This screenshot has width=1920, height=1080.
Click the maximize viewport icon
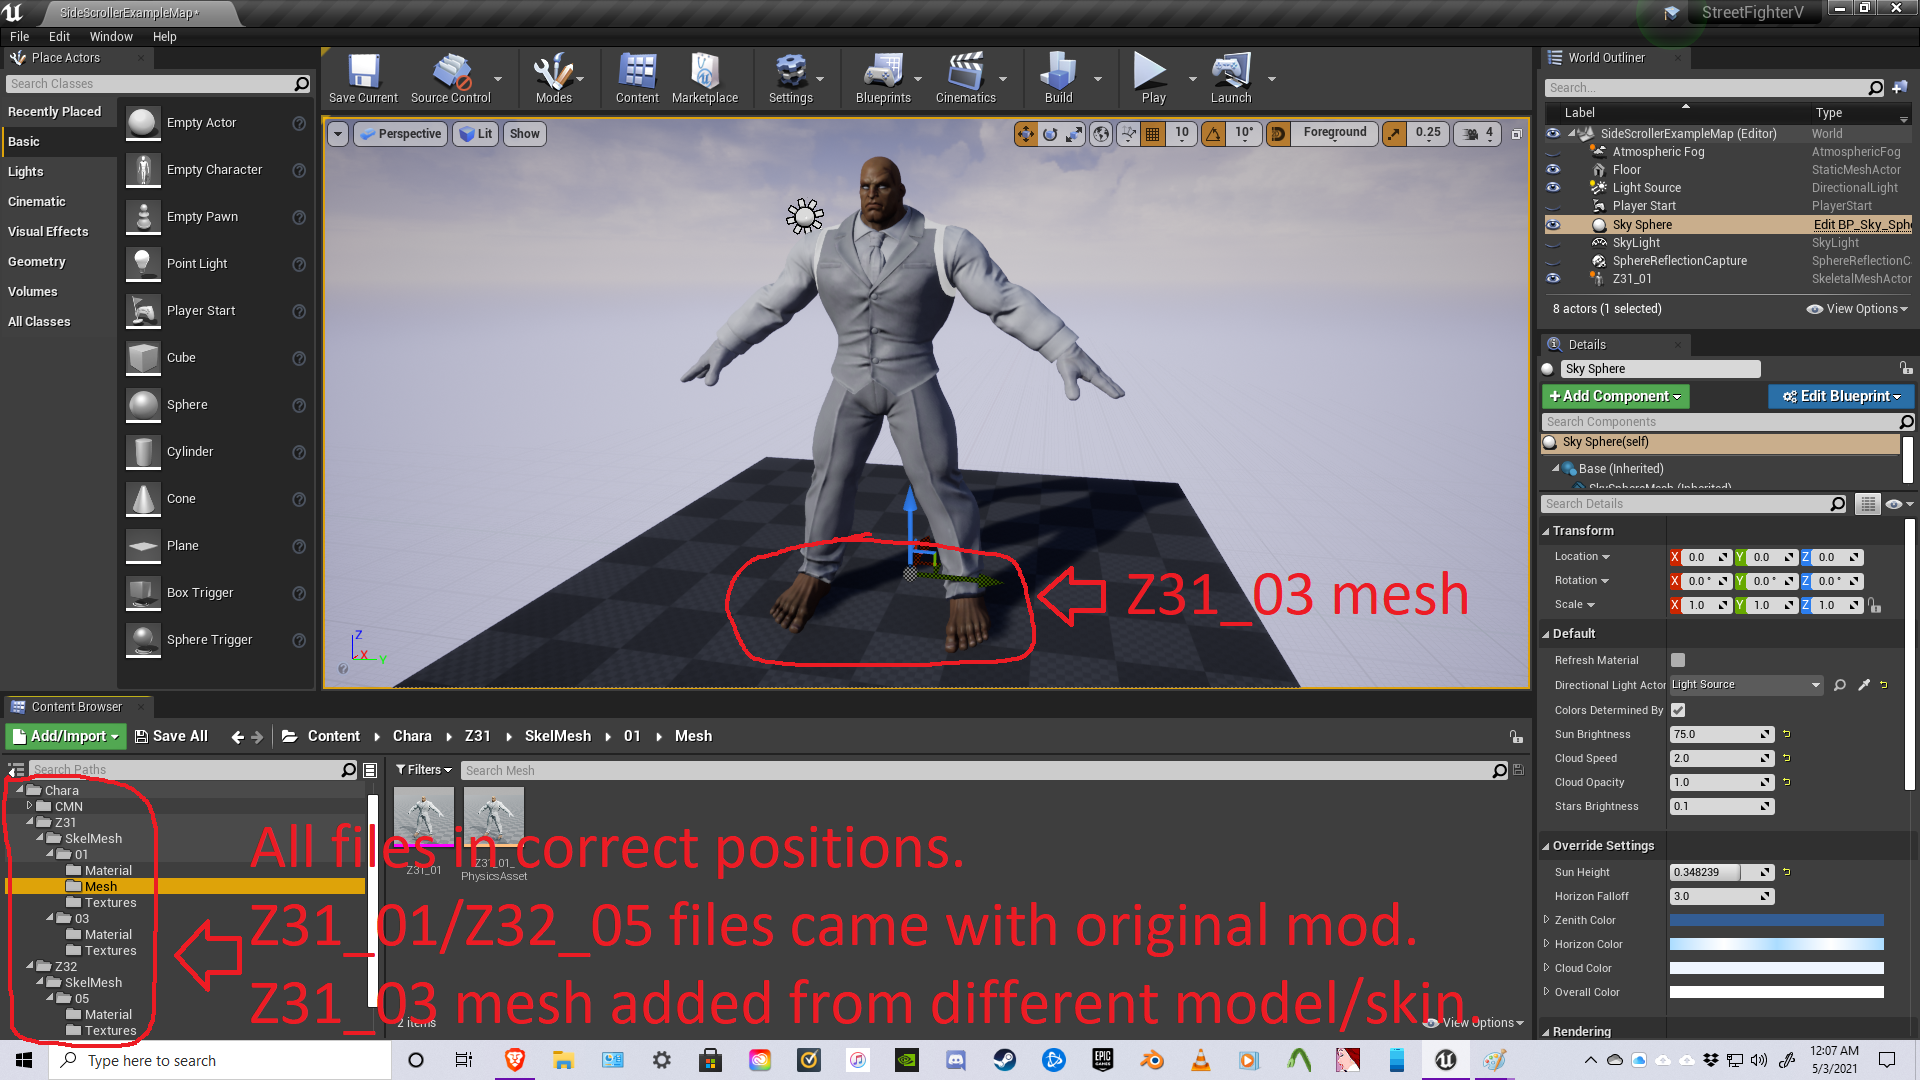(1516, 134)
